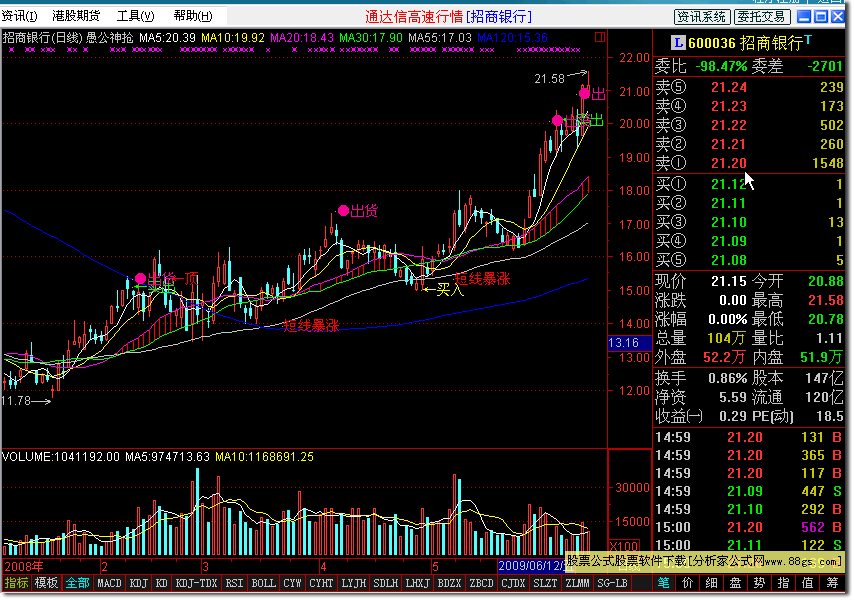Screen dimensions: 855x600
Task: Switch to the ZBCD indicator
Action: 481,583
